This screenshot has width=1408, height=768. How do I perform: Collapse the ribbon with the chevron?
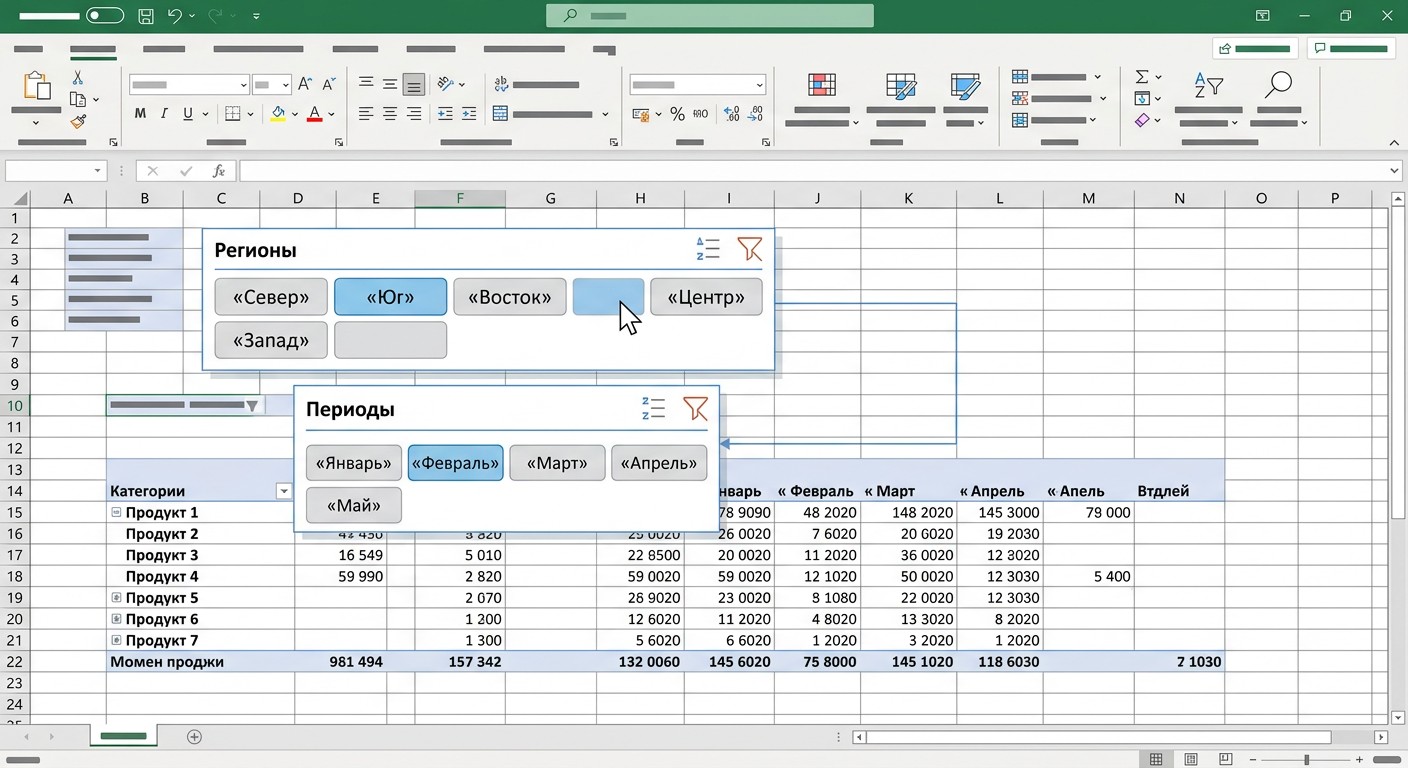click(1393, 141)
